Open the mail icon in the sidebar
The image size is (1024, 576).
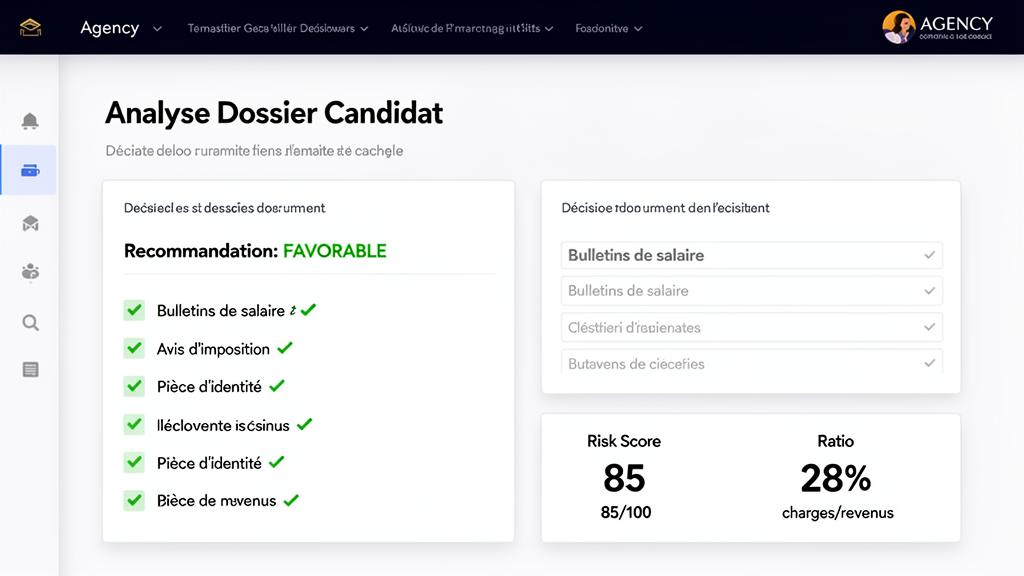[30, 222]
